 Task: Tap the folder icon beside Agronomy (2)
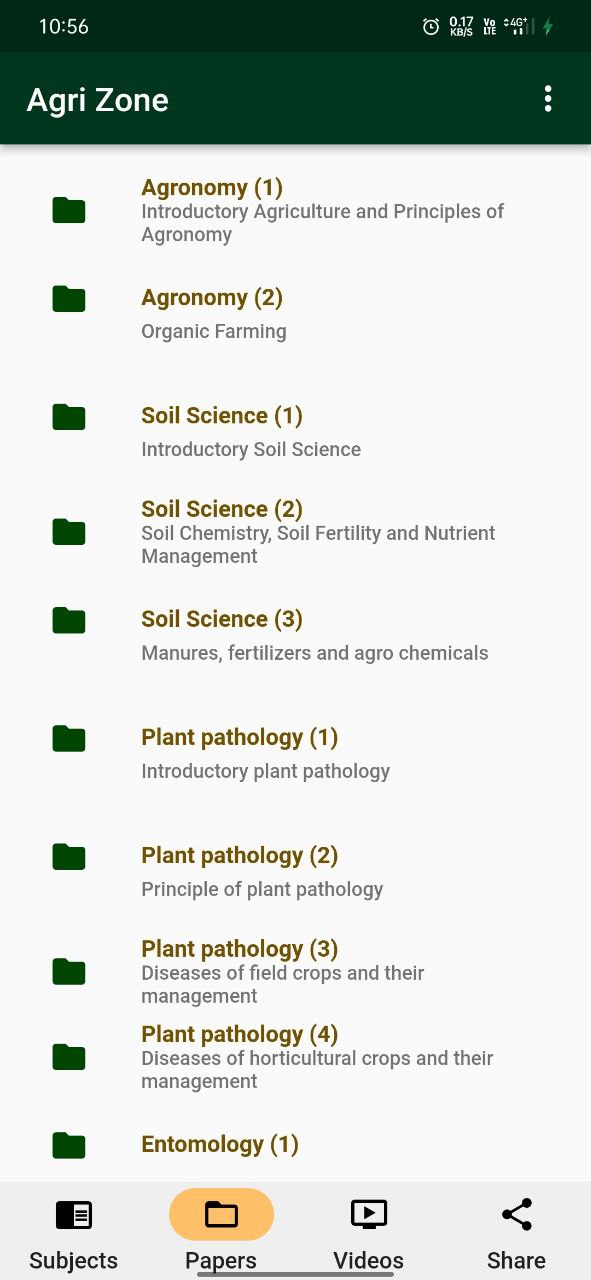coord(69,298)
